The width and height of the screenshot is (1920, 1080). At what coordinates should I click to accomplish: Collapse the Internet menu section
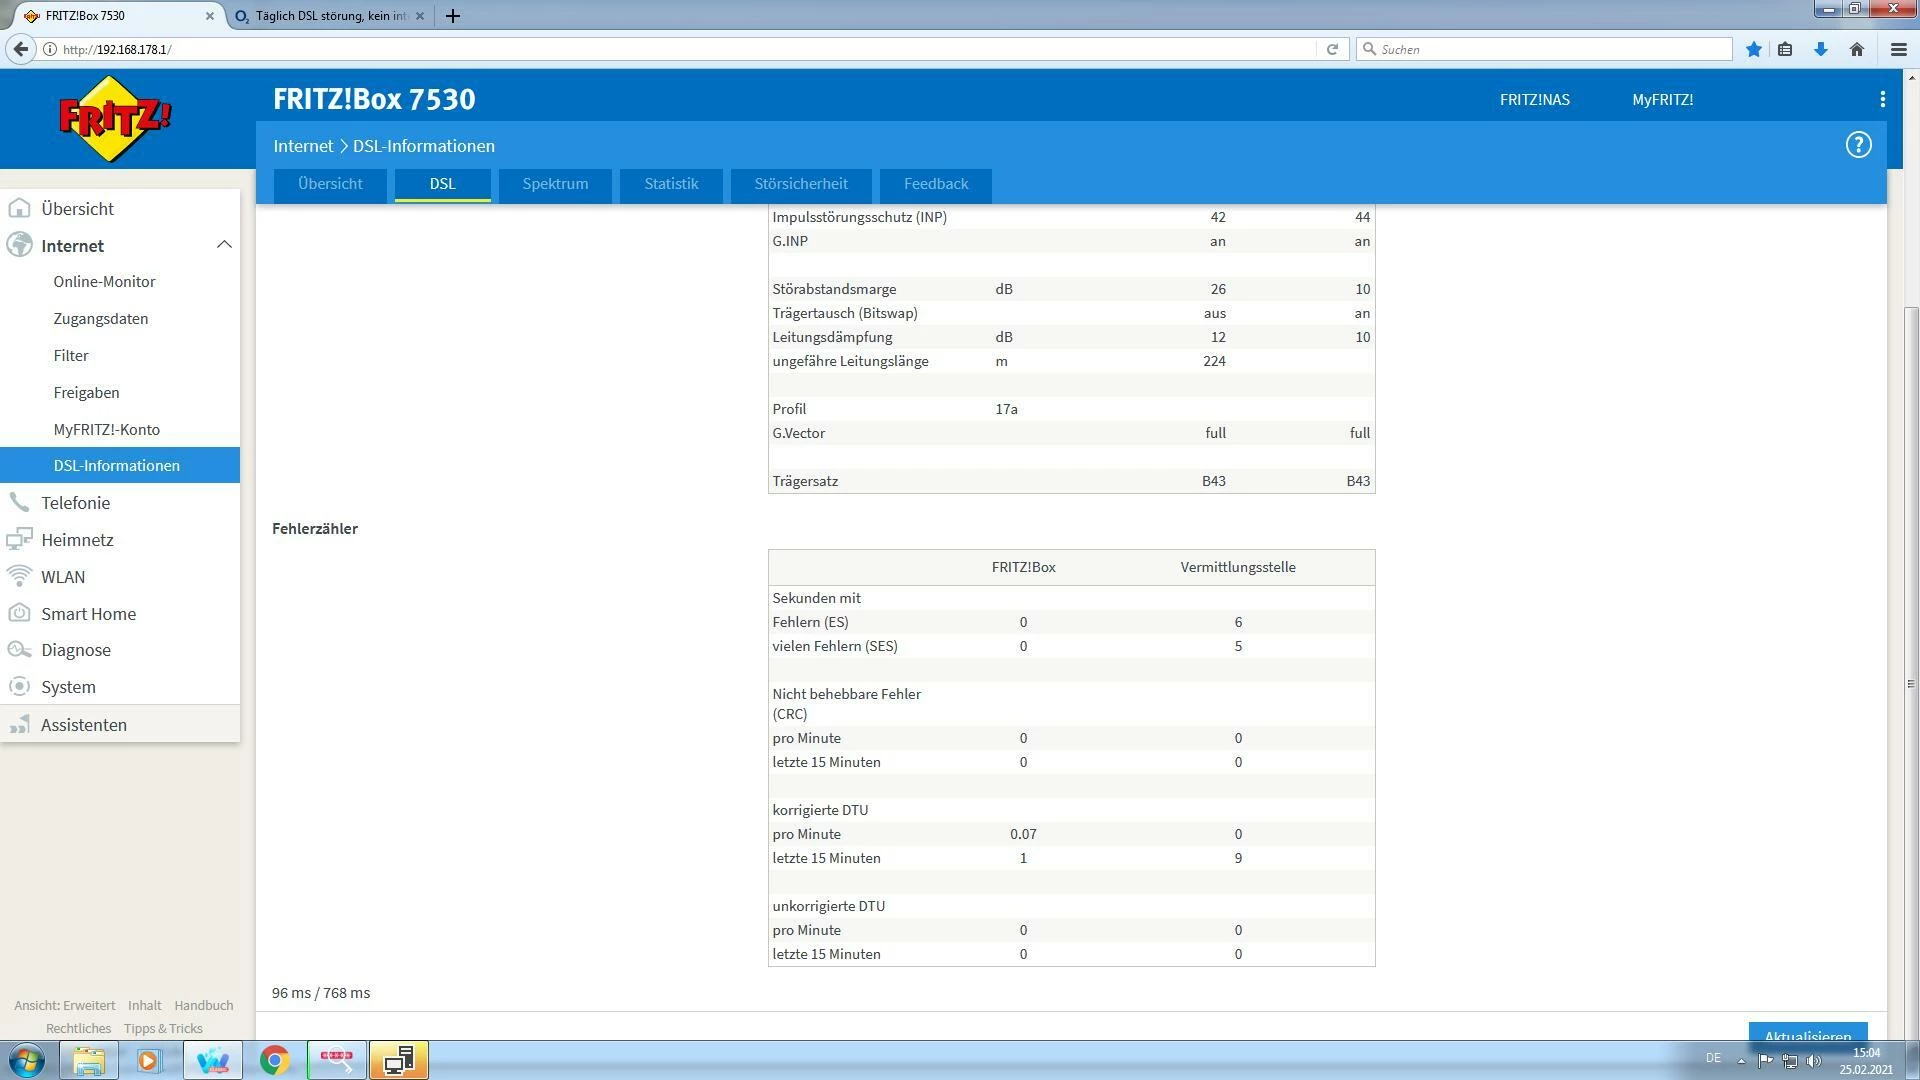[x=224, y=245]
